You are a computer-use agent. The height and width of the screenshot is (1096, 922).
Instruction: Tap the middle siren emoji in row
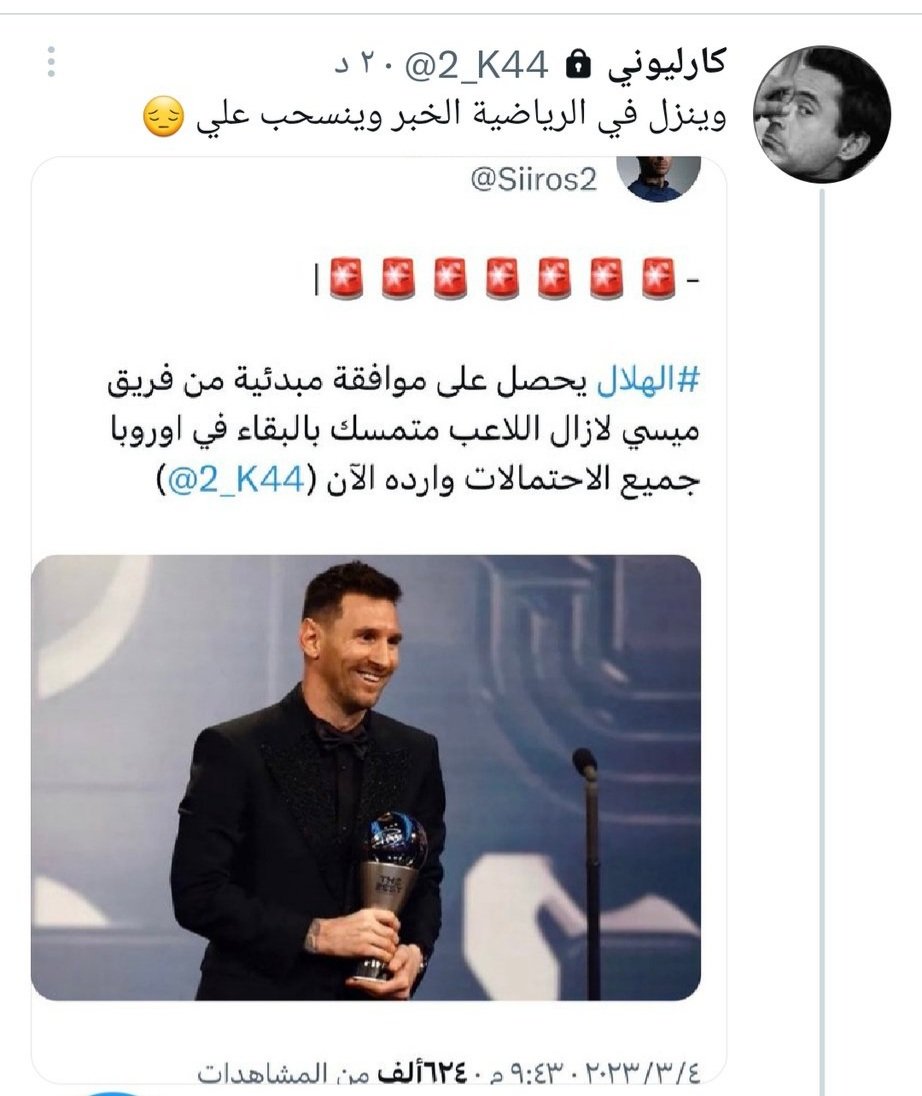502,278
